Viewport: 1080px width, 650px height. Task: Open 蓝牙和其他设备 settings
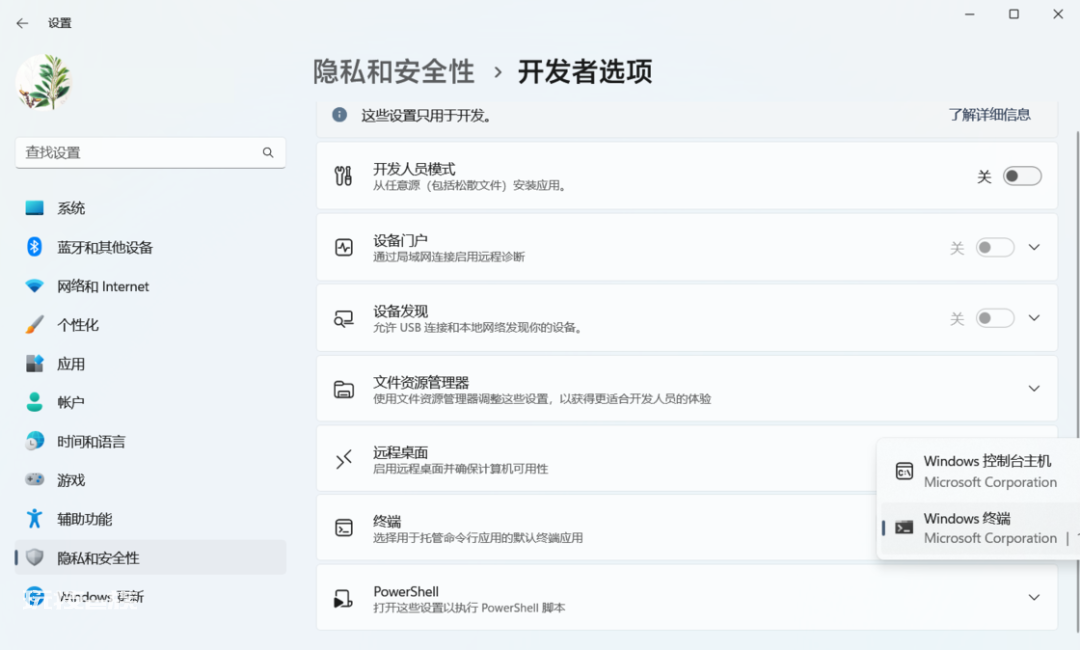coord(150,247)
